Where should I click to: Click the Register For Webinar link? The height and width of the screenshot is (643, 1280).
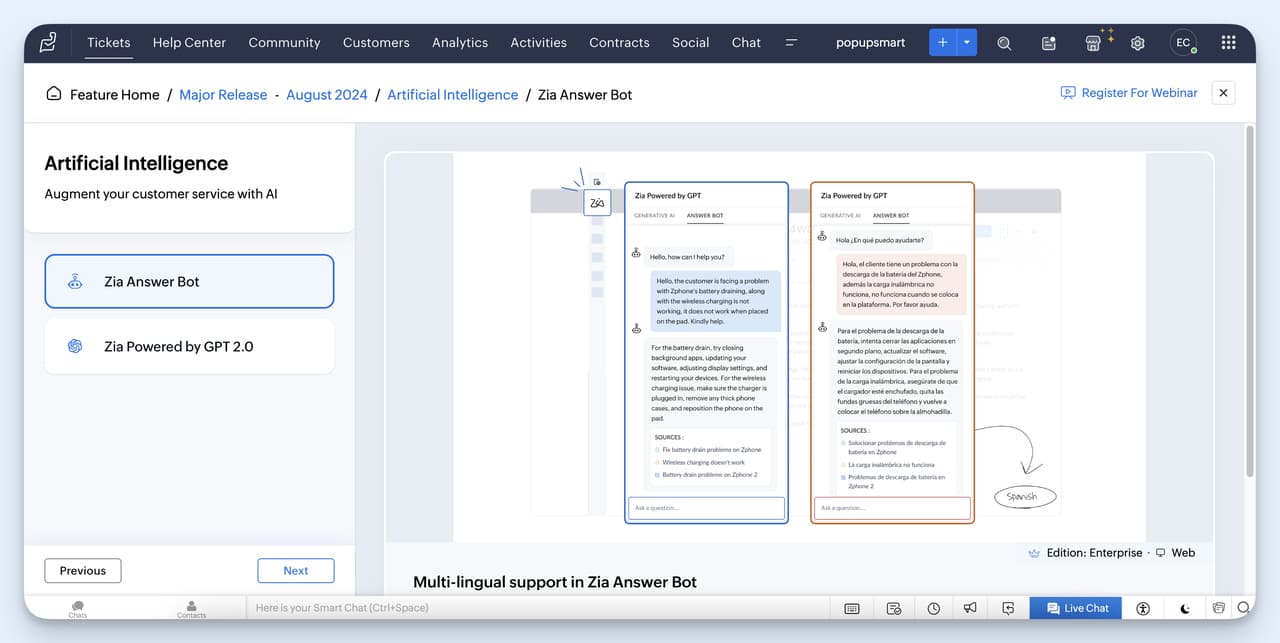pos(1139,93)
